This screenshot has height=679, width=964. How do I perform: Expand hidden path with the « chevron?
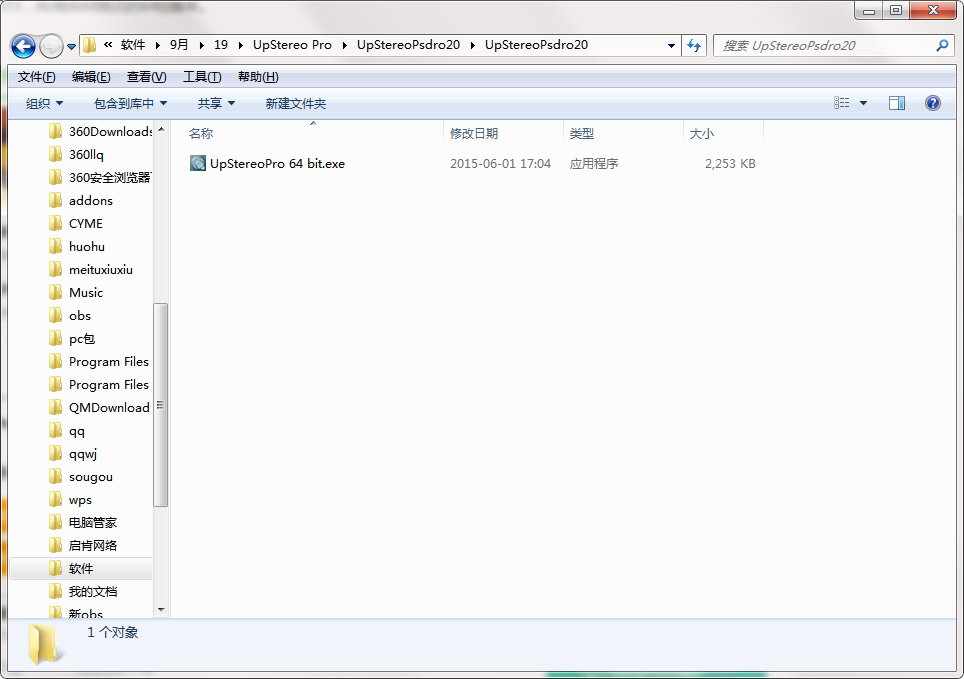pyautogui.click(x=108, y=44)
